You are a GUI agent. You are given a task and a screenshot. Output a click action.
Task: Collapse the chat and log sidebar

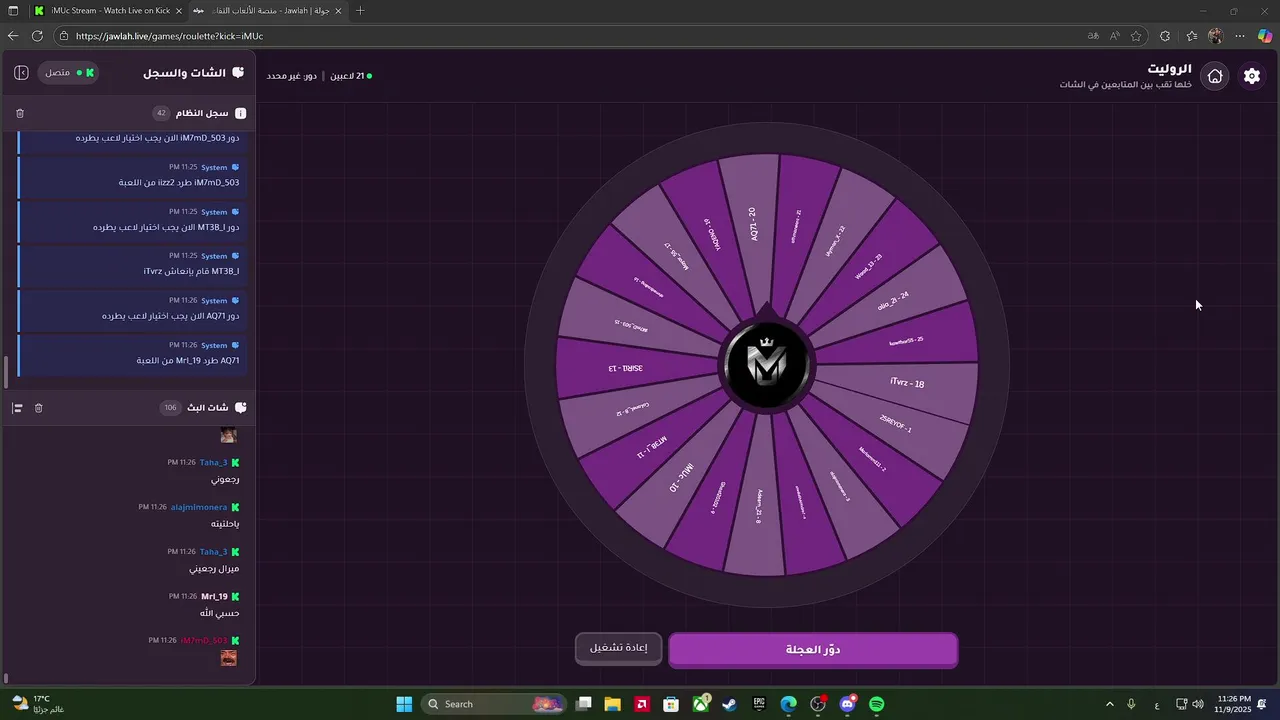pyautogui.click(x=21, y=73)
